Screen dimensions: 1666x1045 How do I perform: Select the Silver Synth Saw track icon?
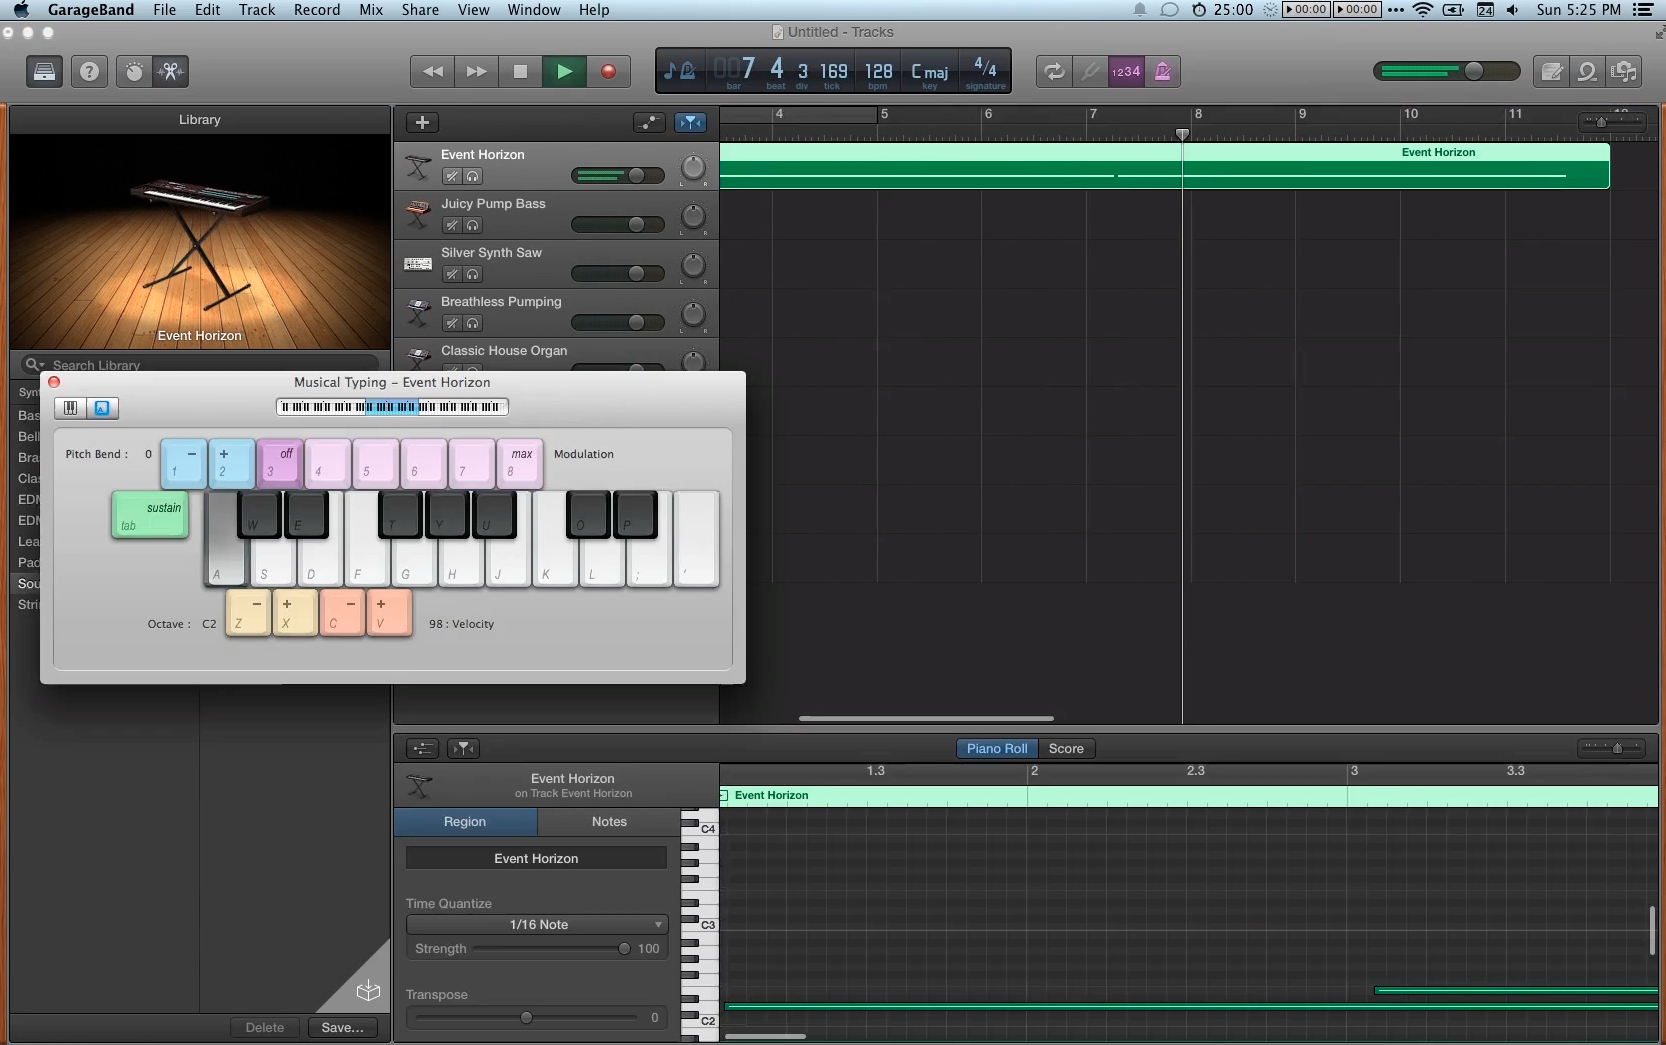click(418, 264)
